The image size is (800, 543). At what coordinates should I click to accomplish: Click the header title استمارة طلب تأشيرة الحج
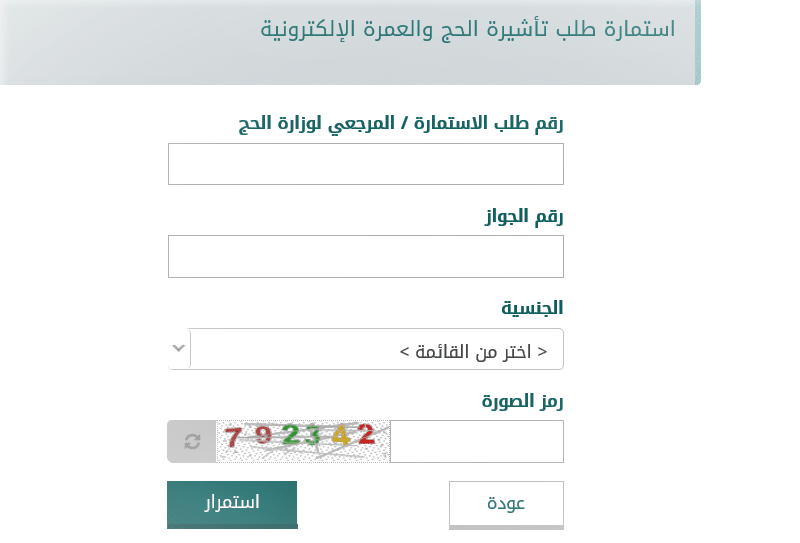468,30
